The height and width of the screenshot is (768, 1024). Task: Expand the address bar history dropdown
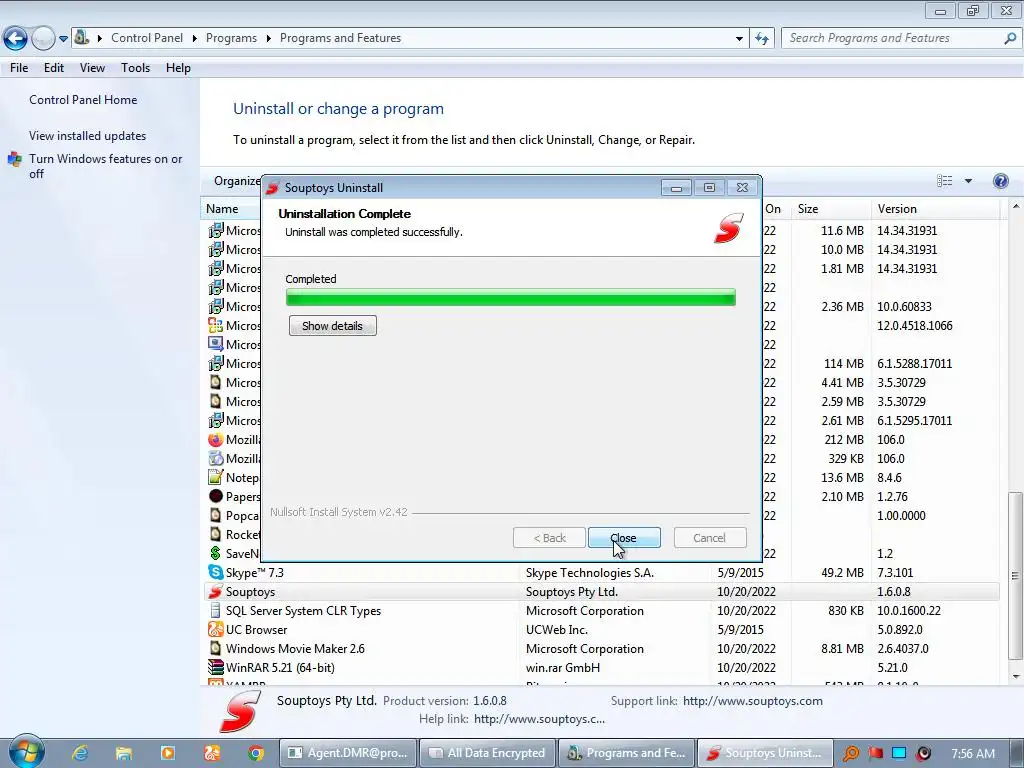pyautogui.click(x=739, y=39)
